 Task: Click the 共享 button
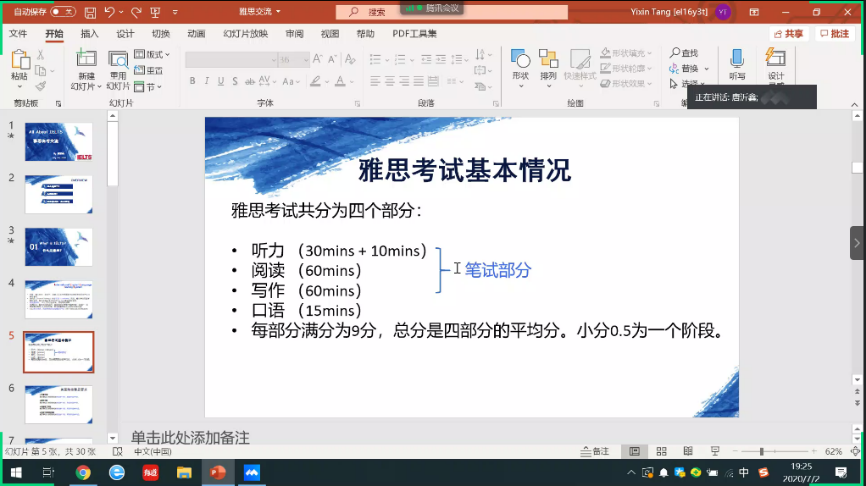pyautogui.click(x=788, y=34)
